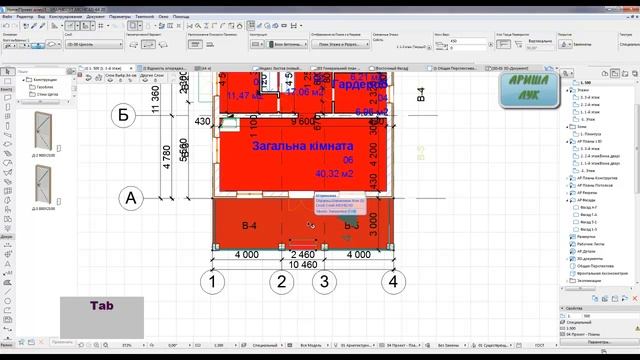Image resolution: width=640 pixels, height=360 pixels.
Task: Click the Параметры... button under Свойства
Action: click(x=599, y=342)
